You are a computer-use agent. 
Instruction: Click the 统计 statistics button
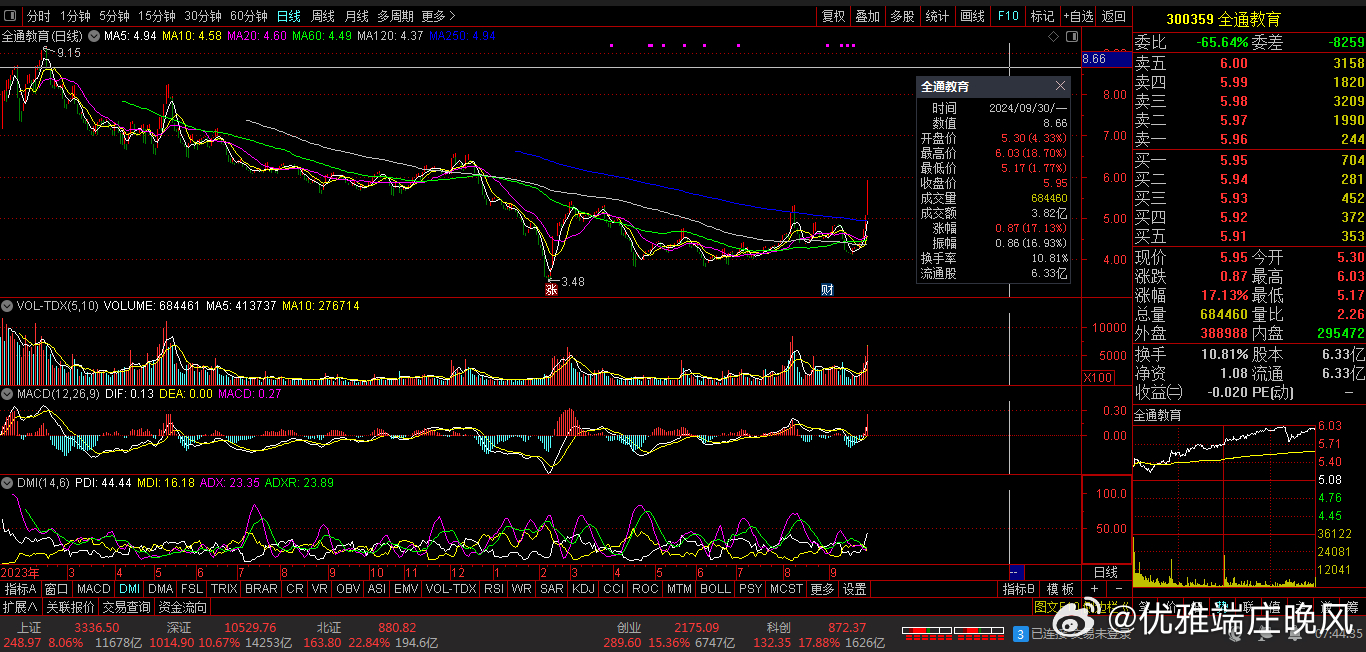pos(937,16)
